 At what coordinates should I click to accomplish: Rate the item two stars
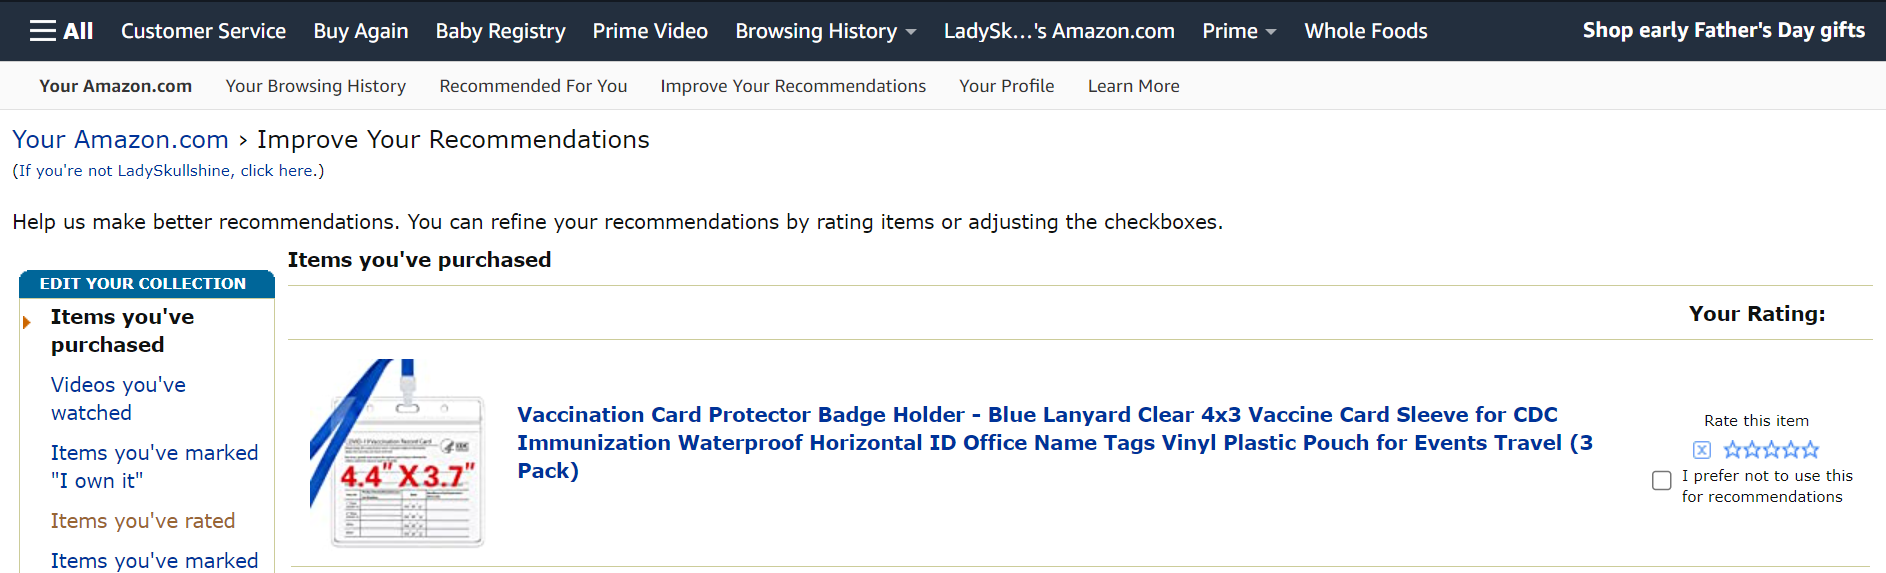point(1752,450)
